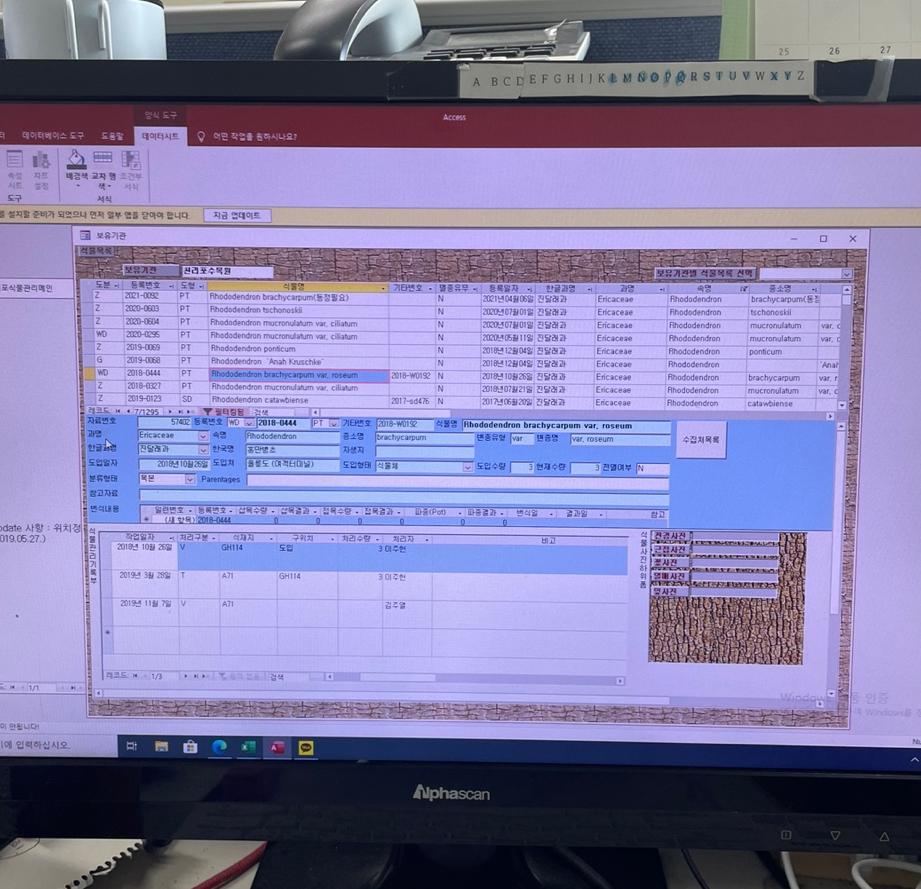
Task: Expand the 도입형태 식물체 combo box
Action: (468, 467)
